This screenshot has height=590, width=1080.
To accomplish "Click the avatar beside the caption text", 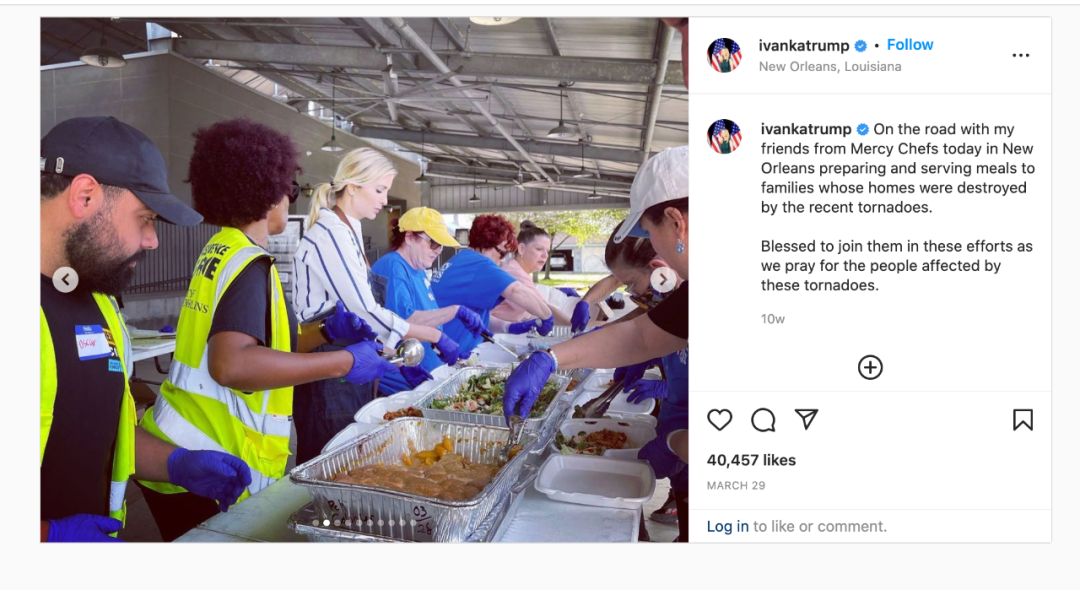I will coord(724,136).
